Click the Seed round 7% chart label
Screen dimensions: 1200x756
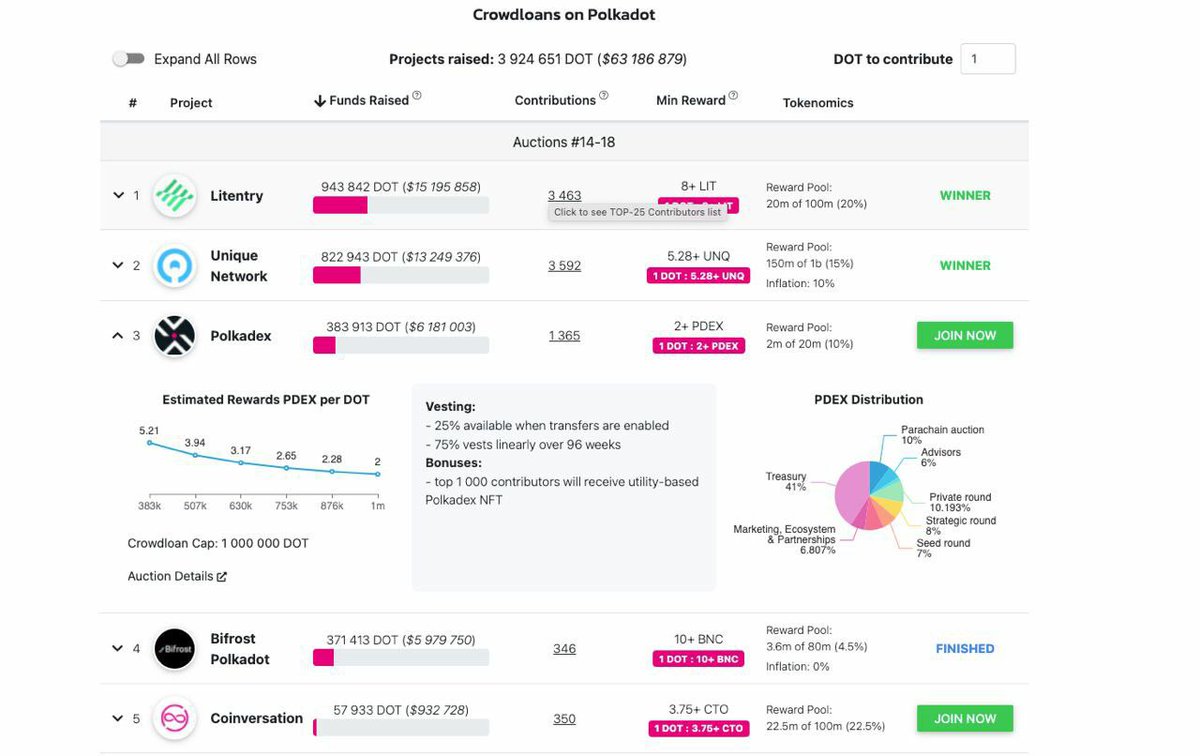click(943, 548)
